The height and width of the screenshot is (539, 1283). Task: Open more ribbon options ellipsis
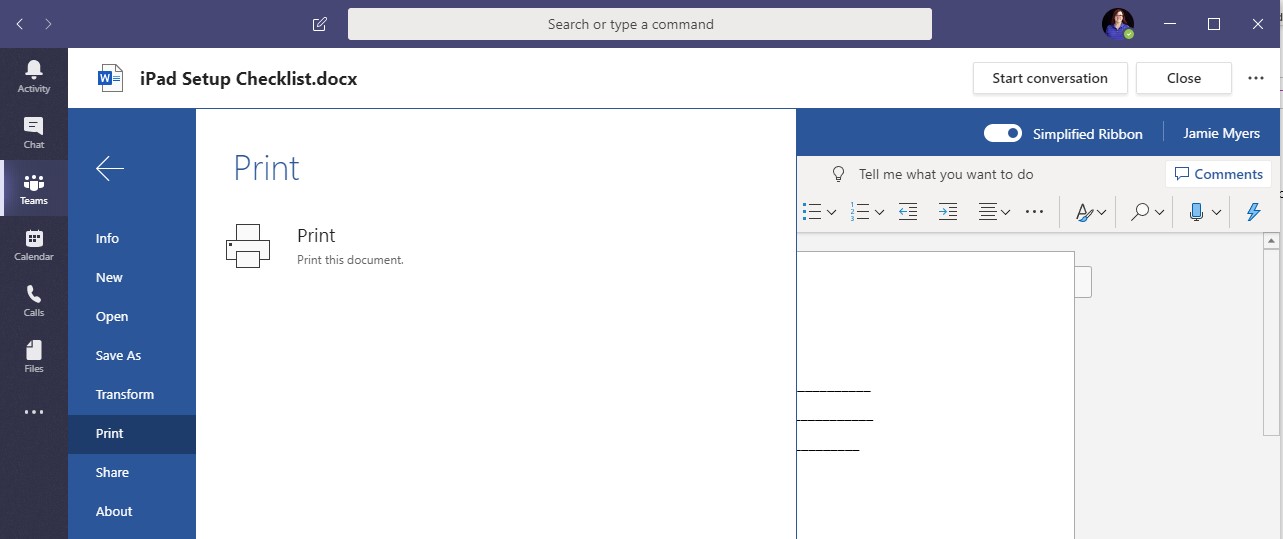pos(1035,212)
